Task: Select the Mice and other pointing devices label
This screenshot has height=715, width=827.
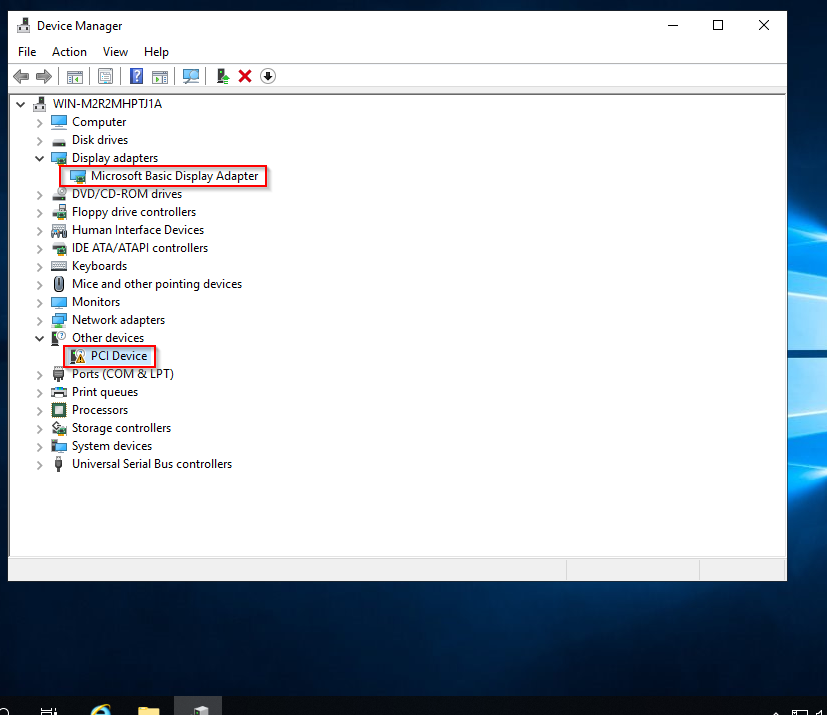Action: (x=157, y=284)
